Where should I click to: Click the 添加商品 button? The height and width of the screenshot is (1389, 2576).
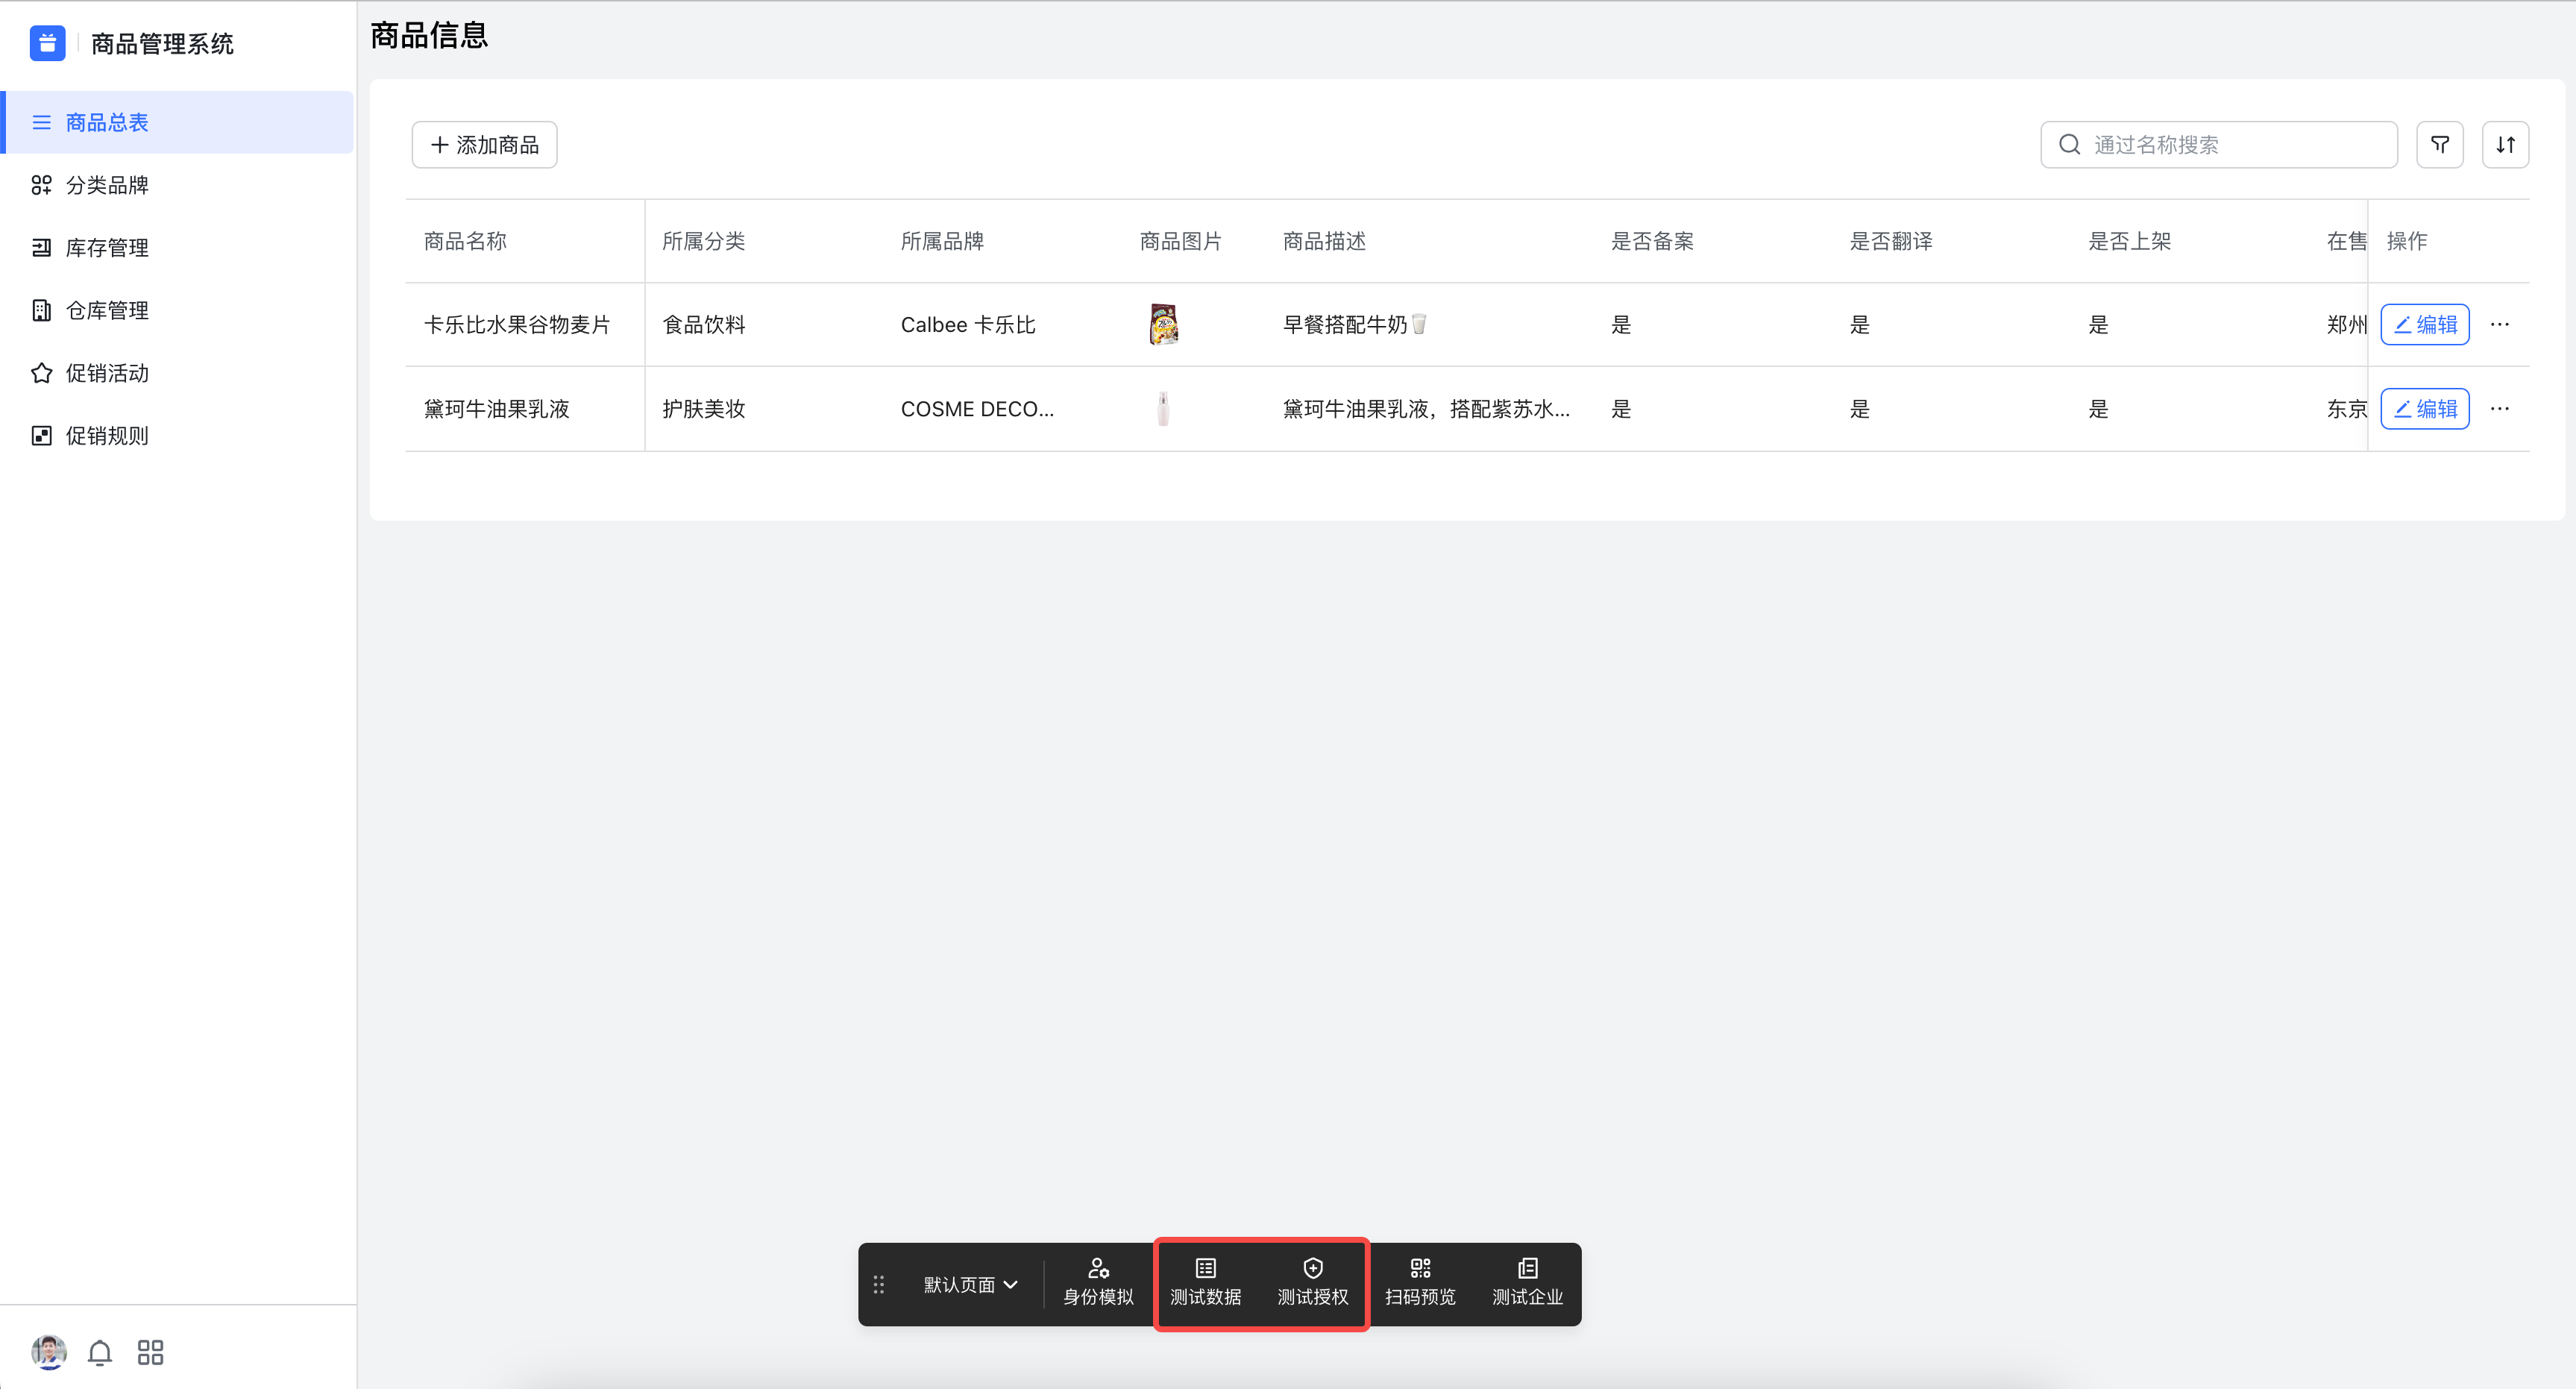(484, 145)
